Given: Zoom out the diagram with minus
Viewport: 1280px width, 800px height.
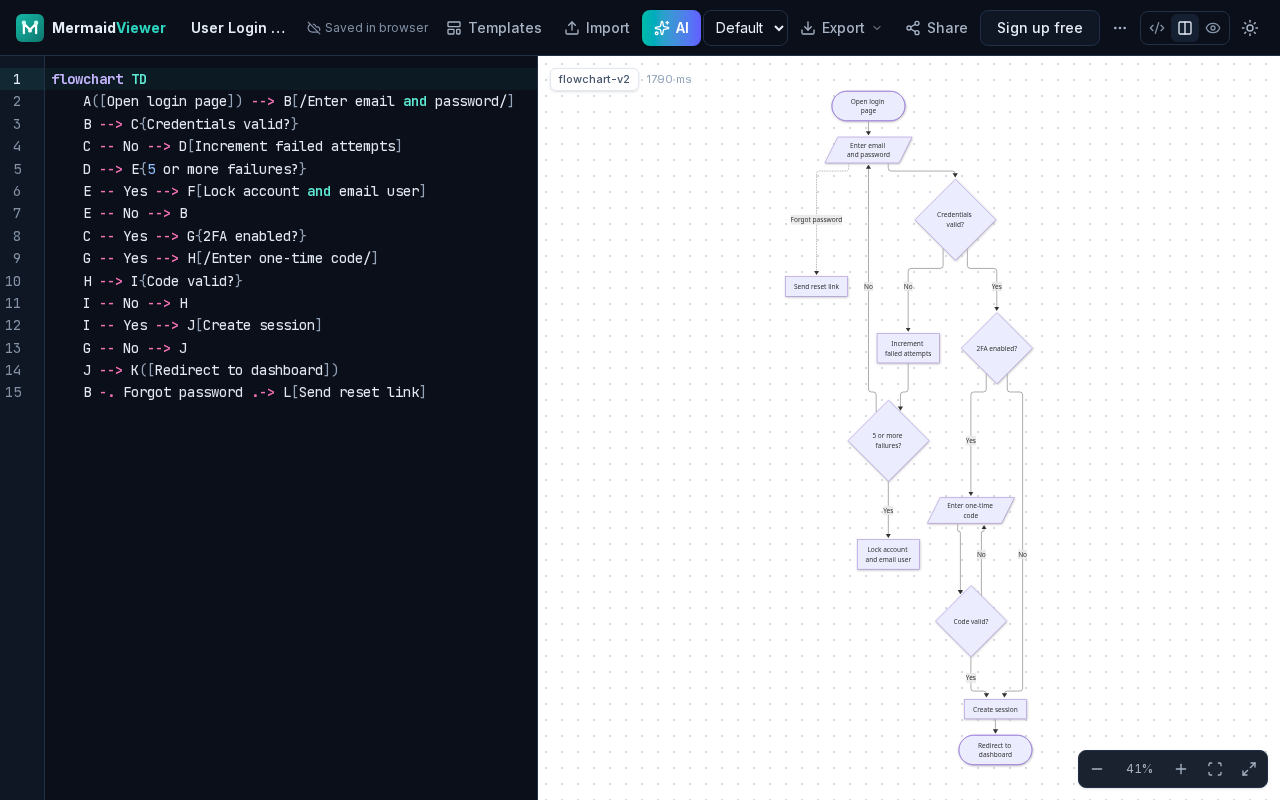Looking at the screenshot, I should pos(1097,769).
